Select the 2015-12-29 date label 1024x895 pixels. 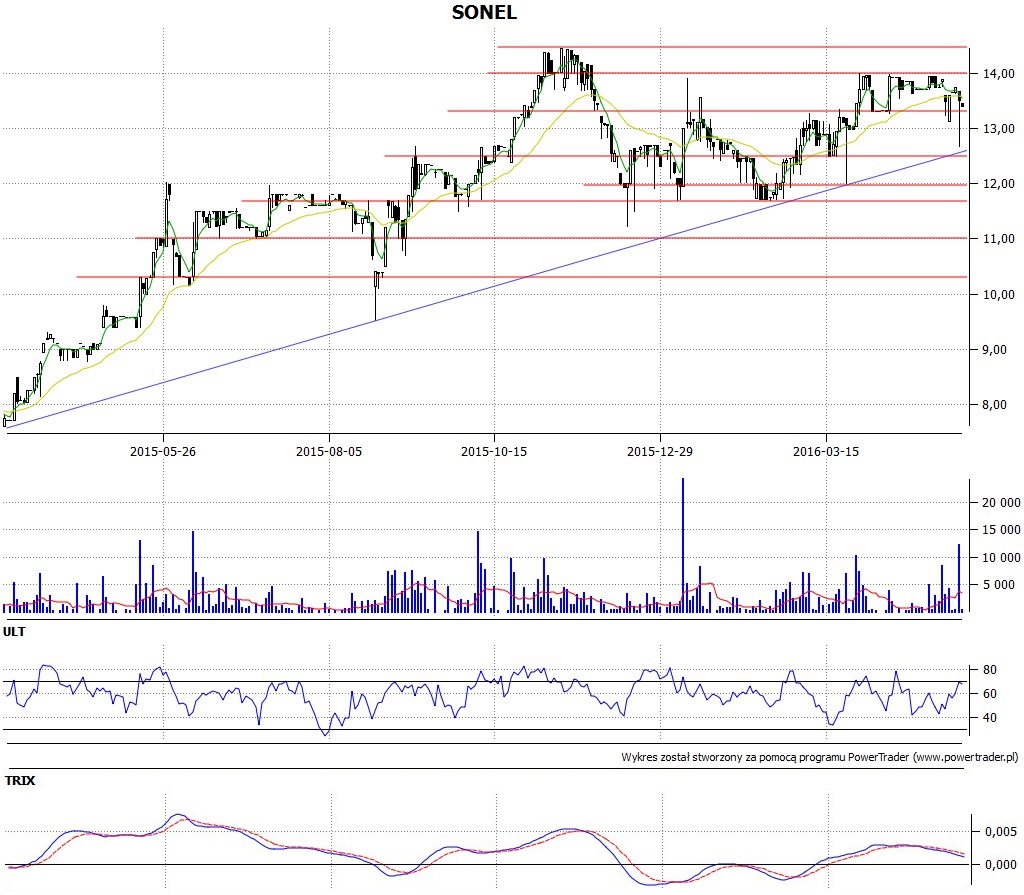click(x=660, y=451)
